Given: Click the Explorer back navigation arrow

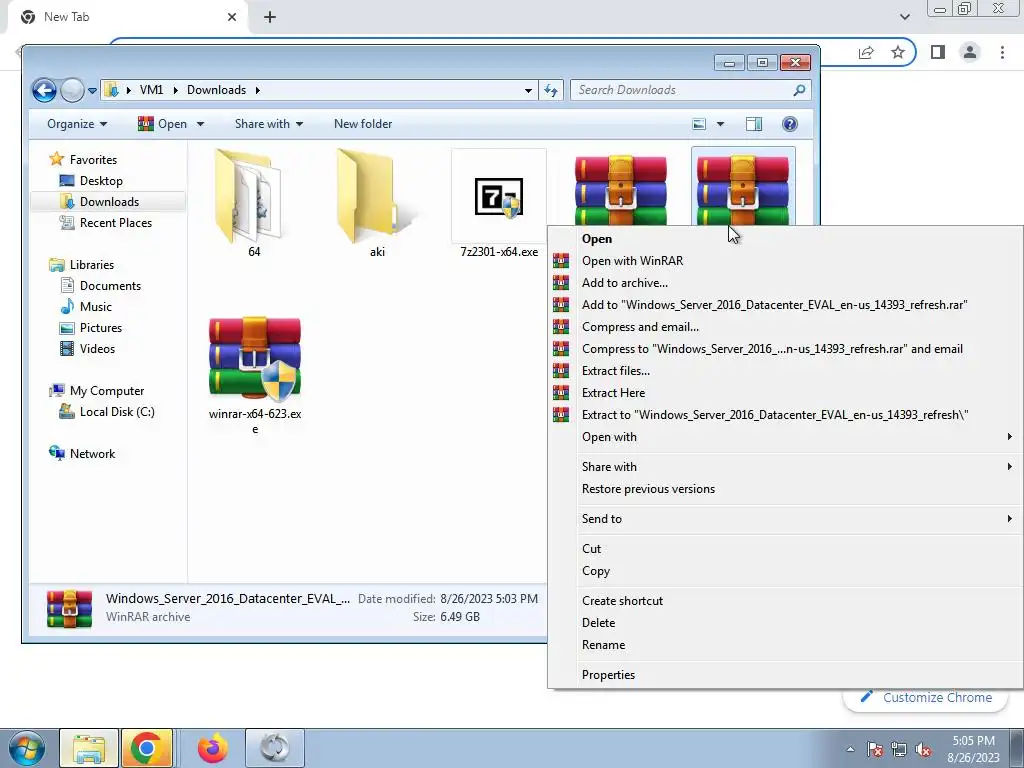Looking at the screenshot, I should (44, 90).
